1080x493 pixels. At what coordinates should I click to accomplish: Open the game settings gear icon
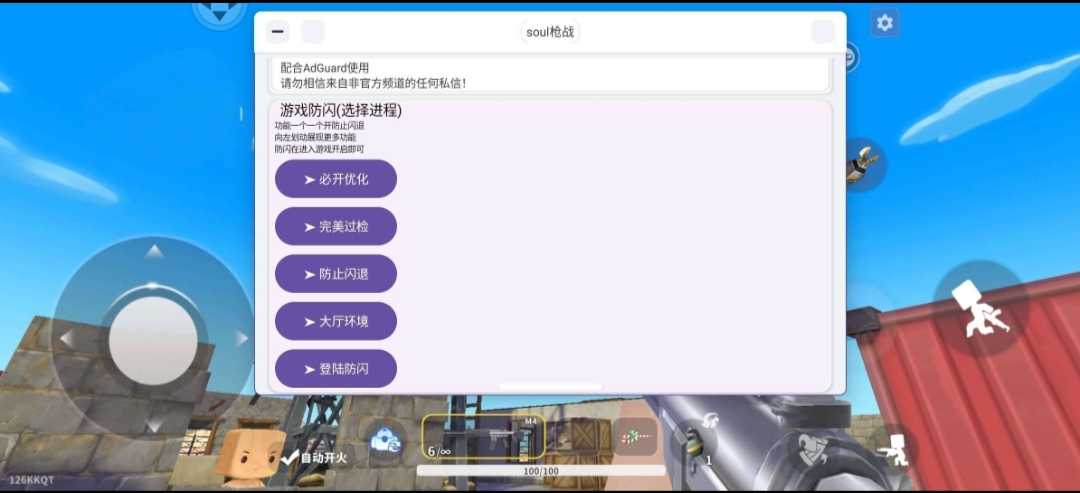coord(884,23)
